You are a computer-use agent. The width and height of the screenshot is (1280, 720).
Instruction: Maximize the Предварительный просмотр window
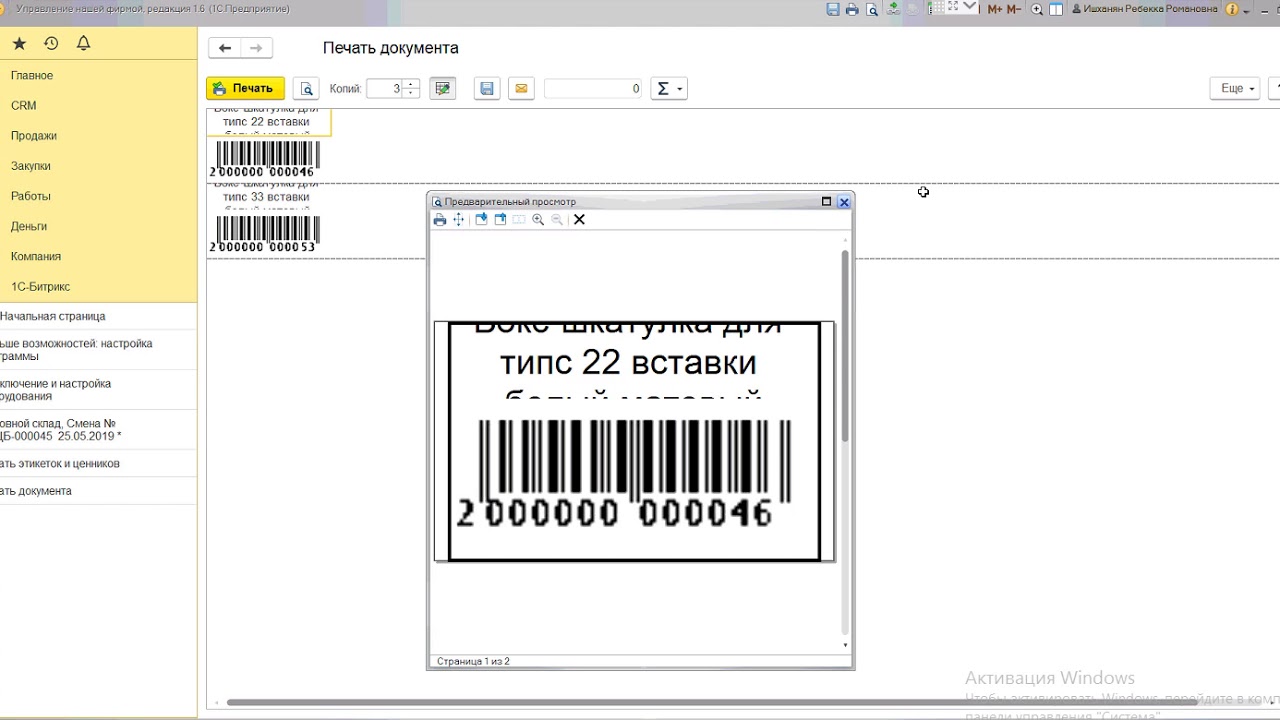click(826, 202)
